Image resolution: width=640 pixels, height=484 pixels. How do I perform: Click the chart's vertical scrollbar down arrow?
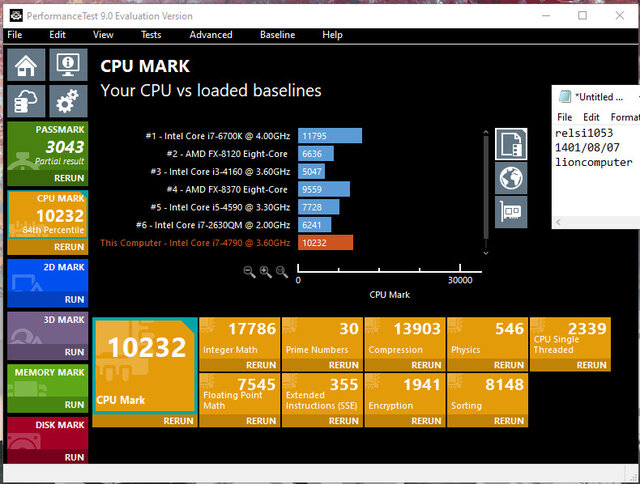(488, 250)
